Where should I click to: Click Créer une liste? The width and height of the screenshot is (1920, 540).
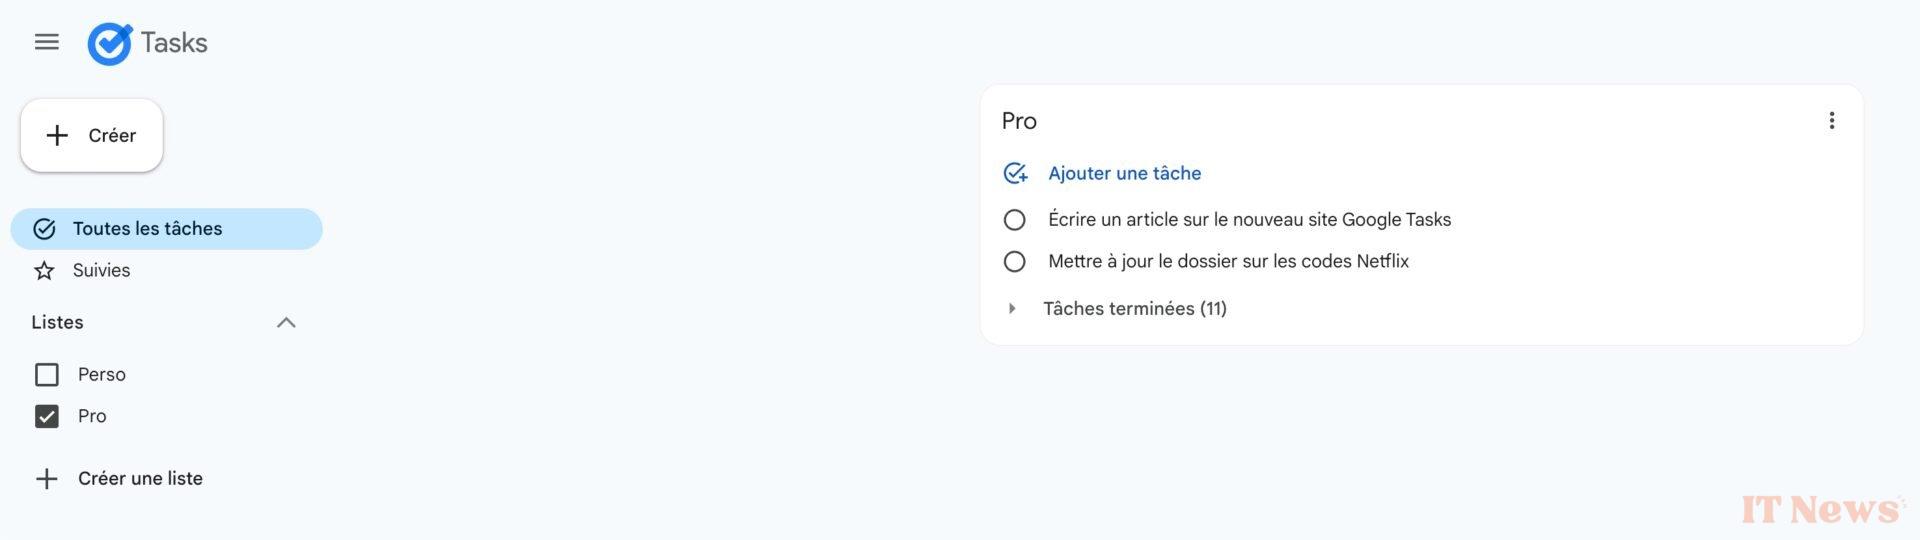pyautogui.click(x=140, y=479)
